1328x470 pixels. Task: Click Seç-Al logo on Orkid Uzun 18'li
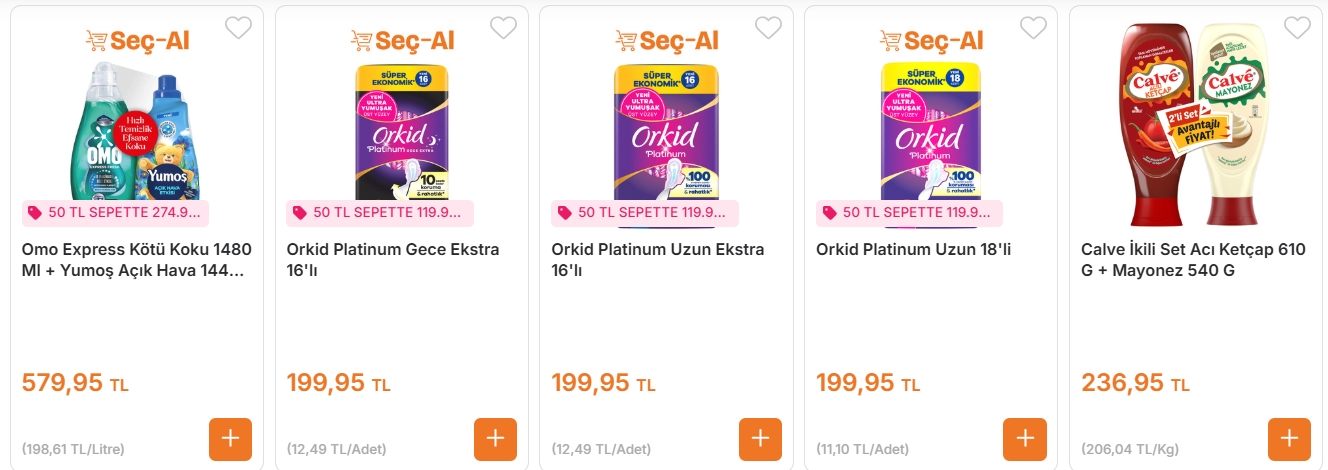tap(931, 40)
